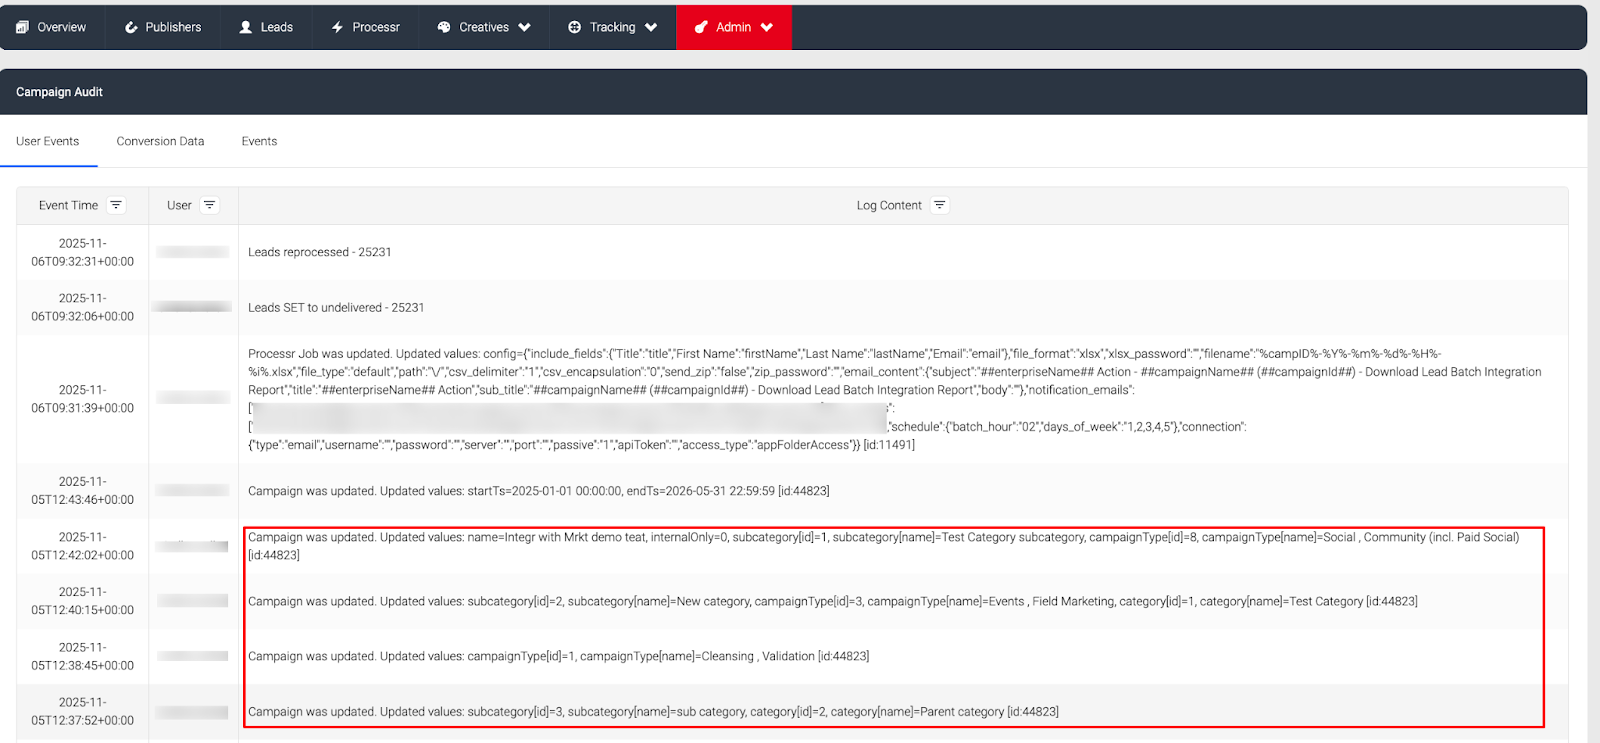The image size is (1600, 743).
Task: Click the Admin key icon
Action: tap(701, 27)
